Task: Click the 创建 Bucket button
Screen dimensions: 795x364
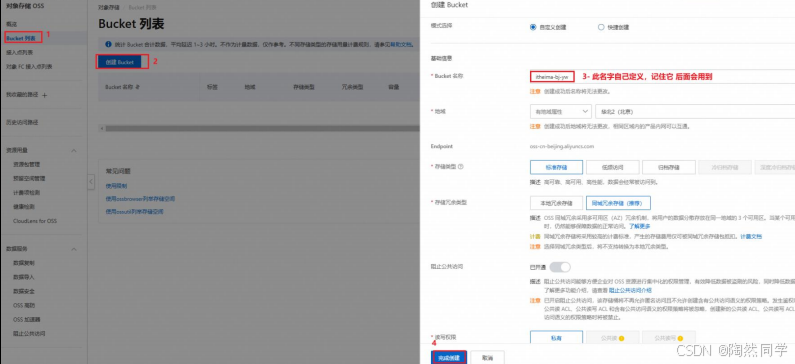Action: click(120, 62)
